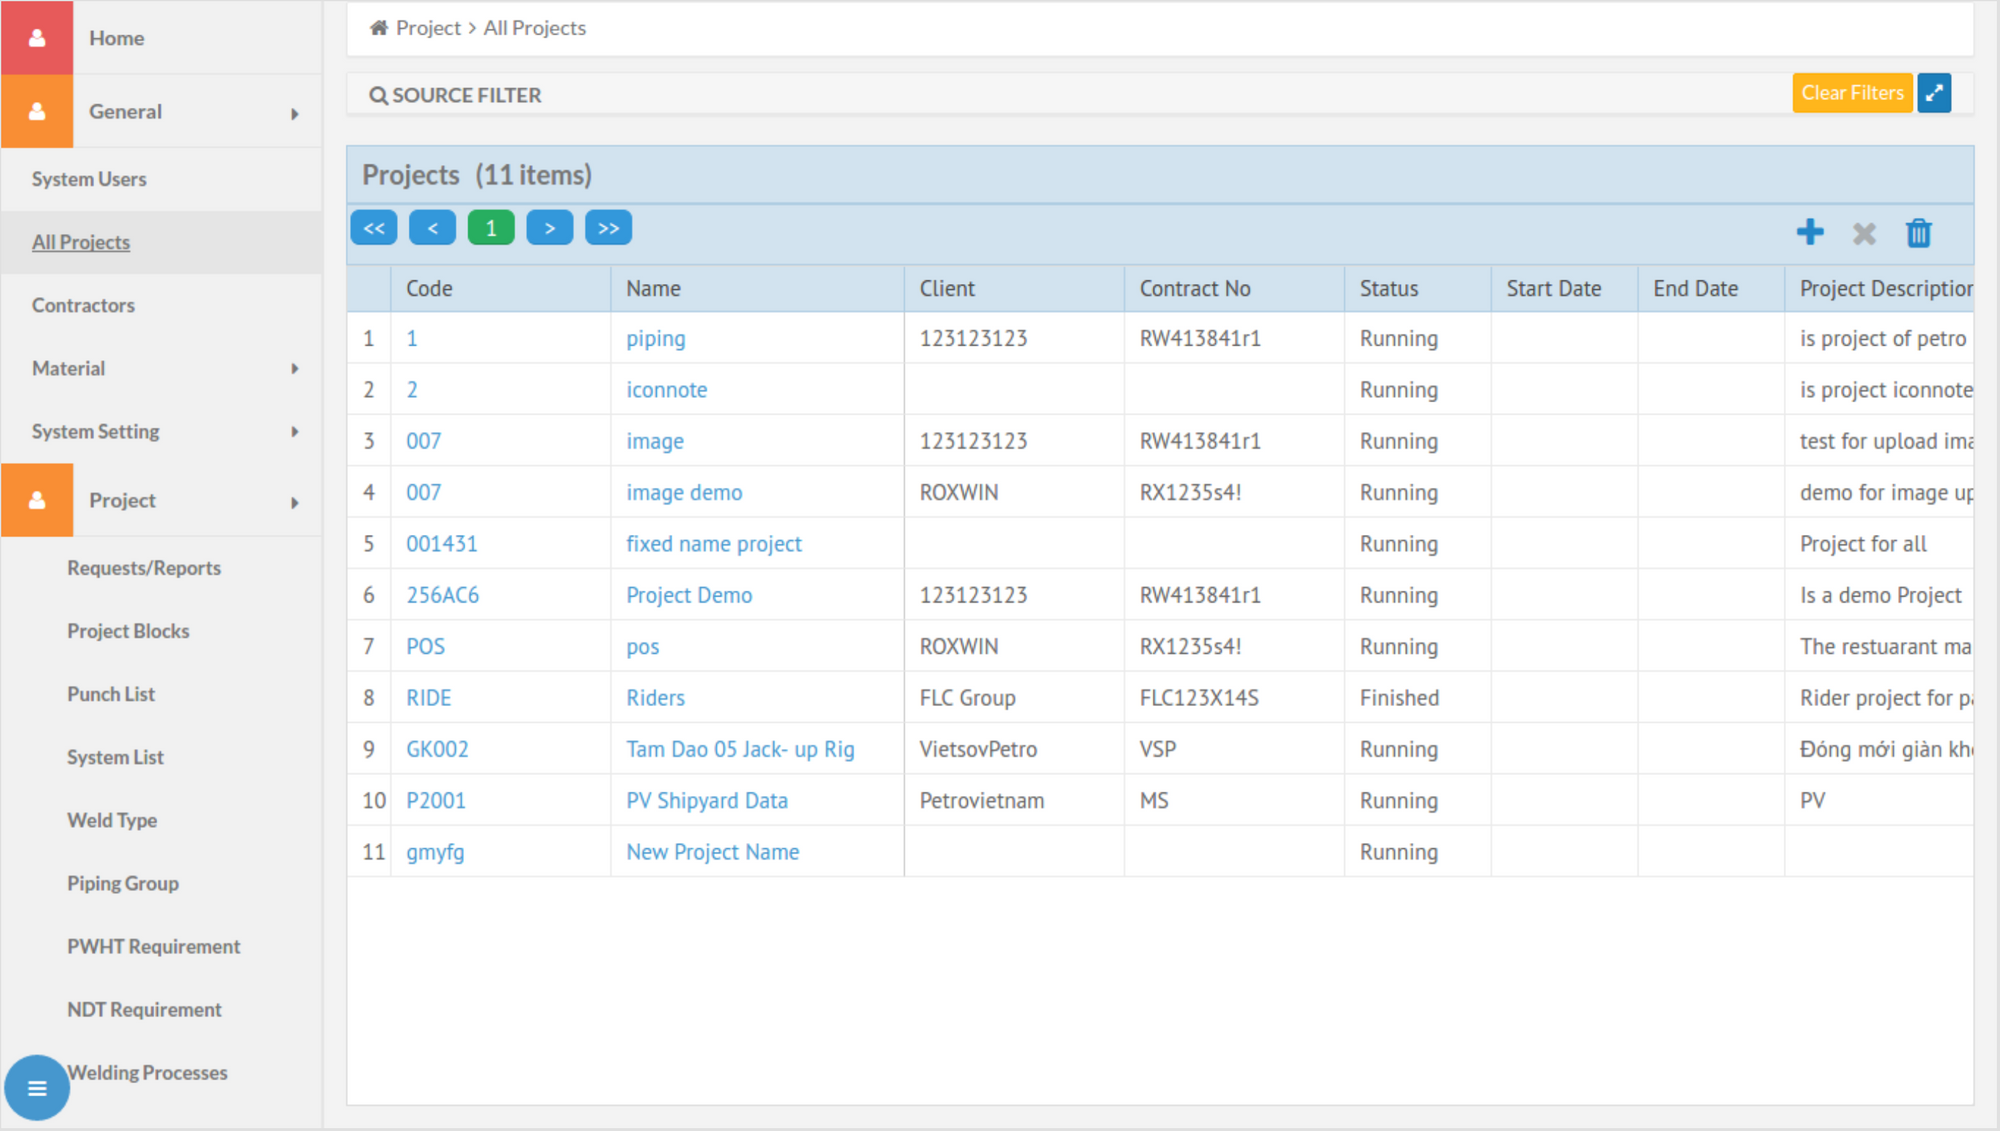Click the Source Filter search icon
This screenshot has height=1131, width=2000.
coord(376,93)
